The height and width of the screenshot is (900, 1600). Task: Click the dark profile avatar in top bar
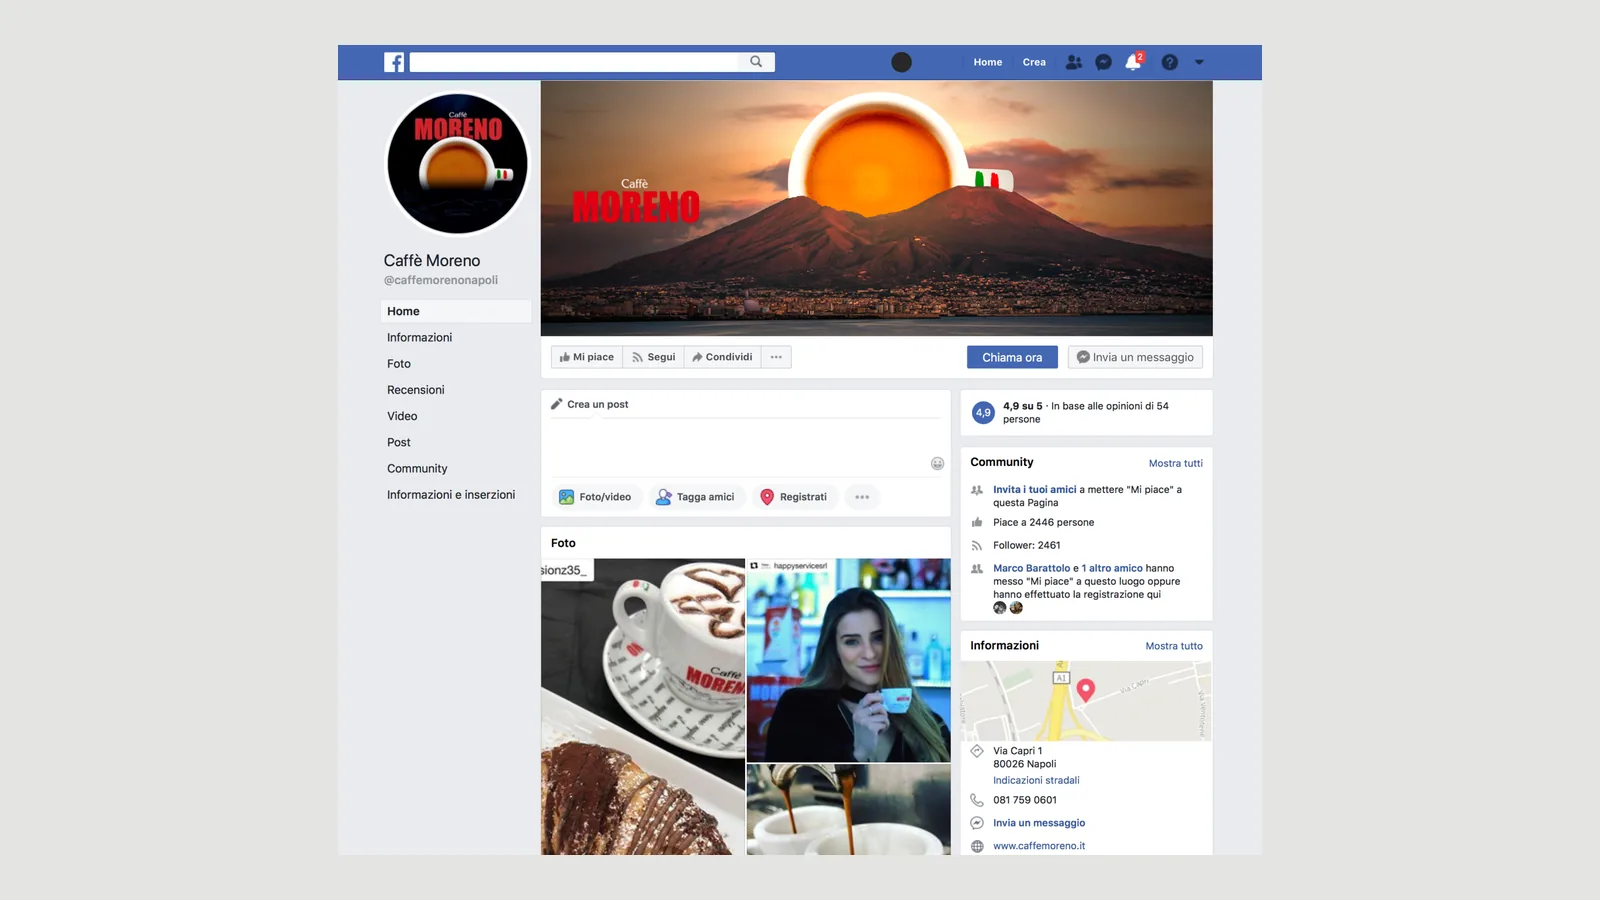(901, 62)
